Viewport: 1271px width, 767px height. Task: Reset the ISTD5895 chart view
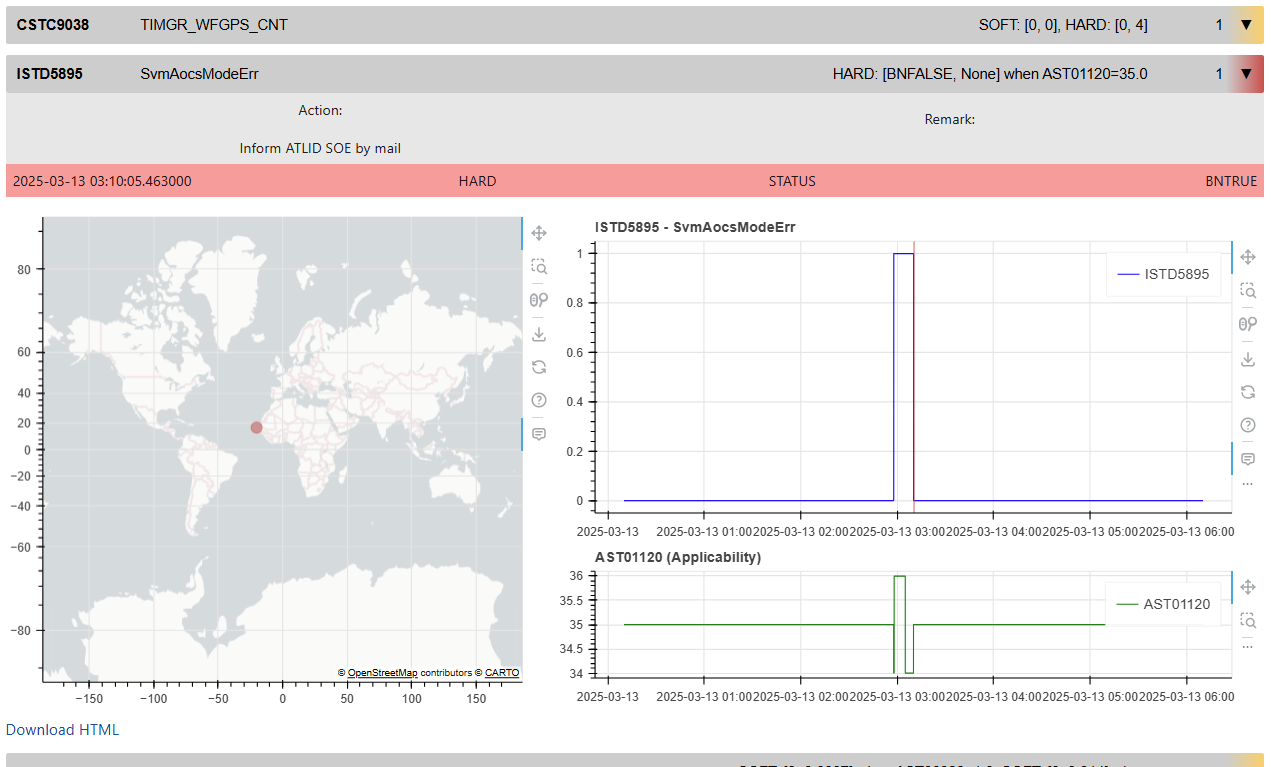click(1248, 392)
